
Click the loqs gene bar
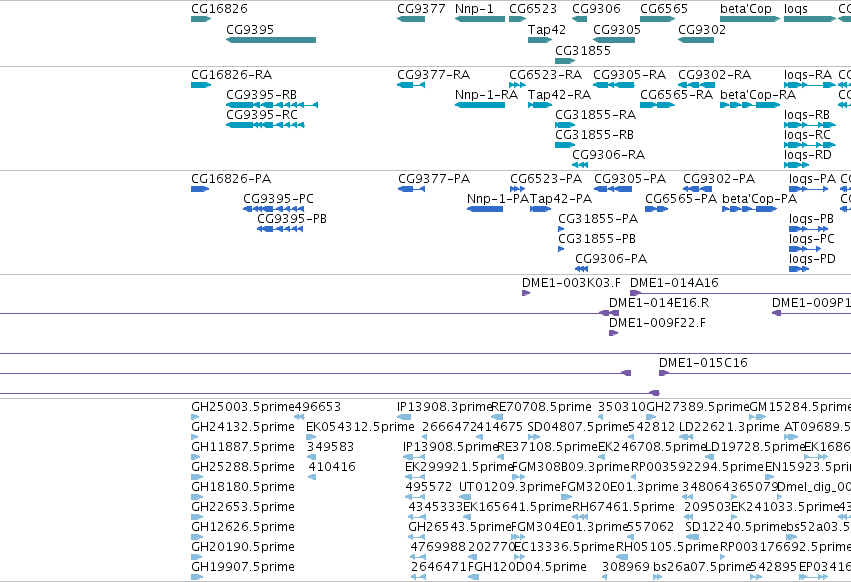[x=810, y=19]
